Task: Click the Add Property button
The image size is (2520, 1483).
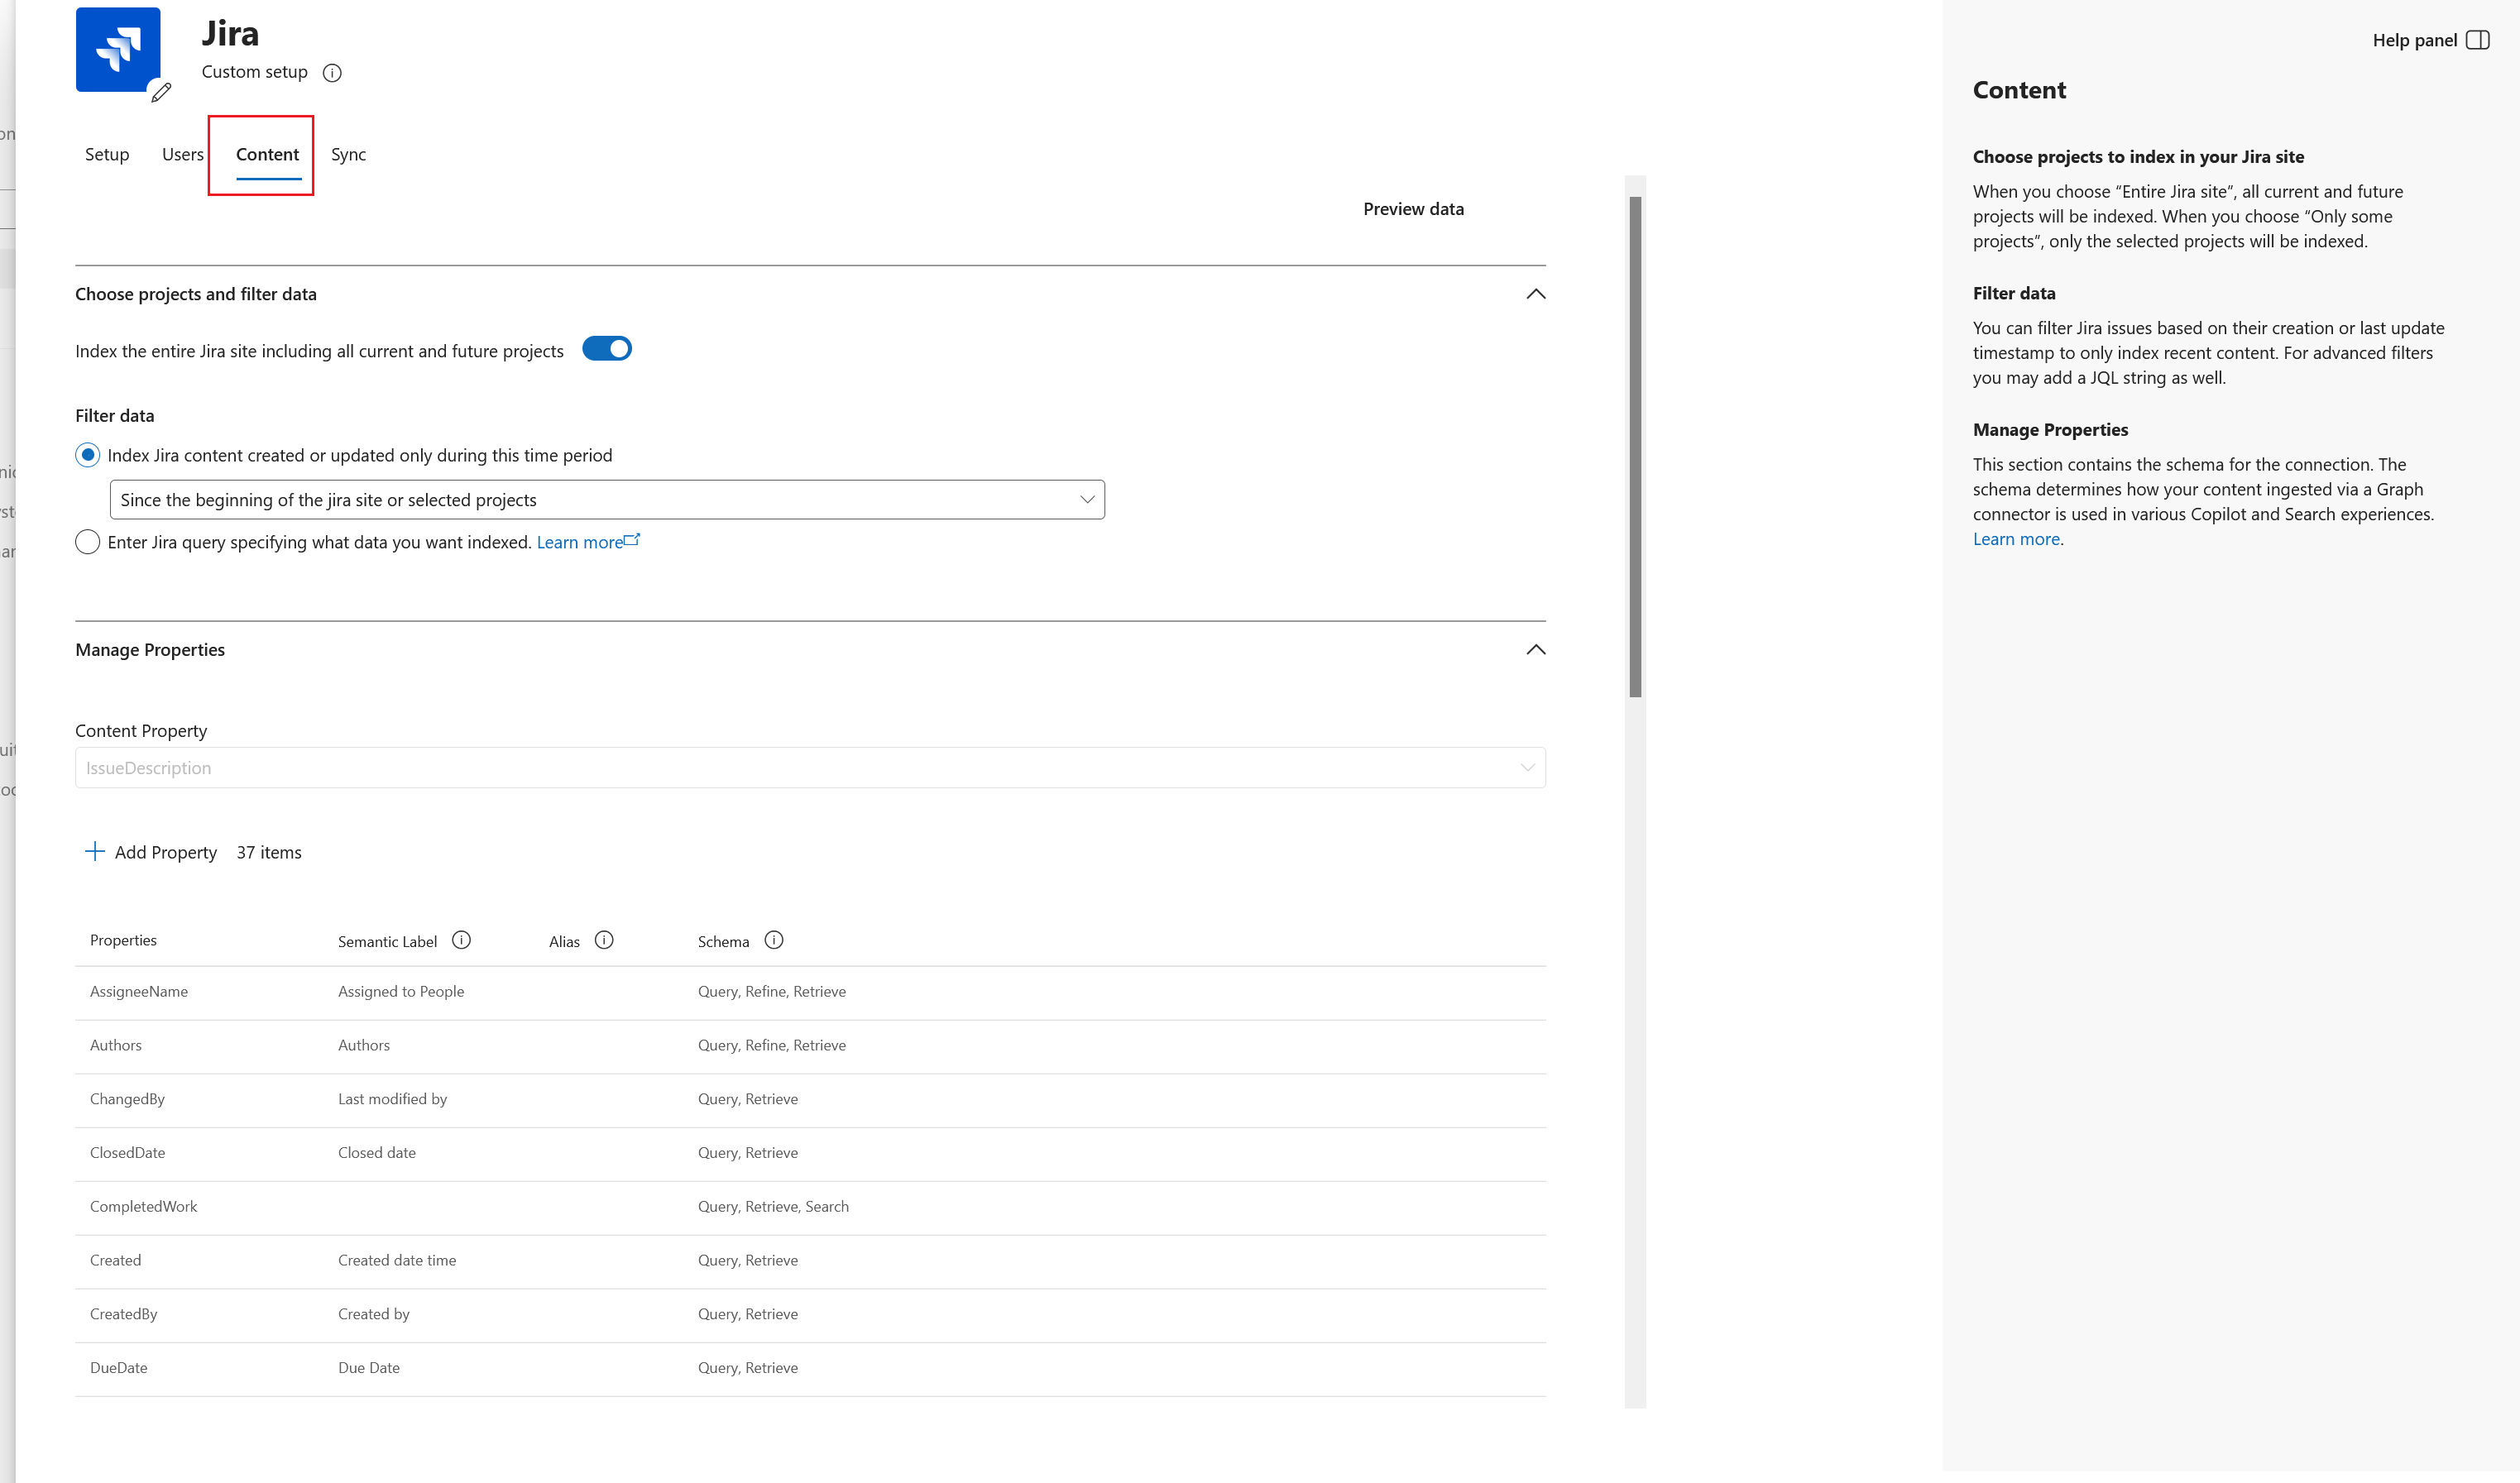Action: click(x=152, y=852)
